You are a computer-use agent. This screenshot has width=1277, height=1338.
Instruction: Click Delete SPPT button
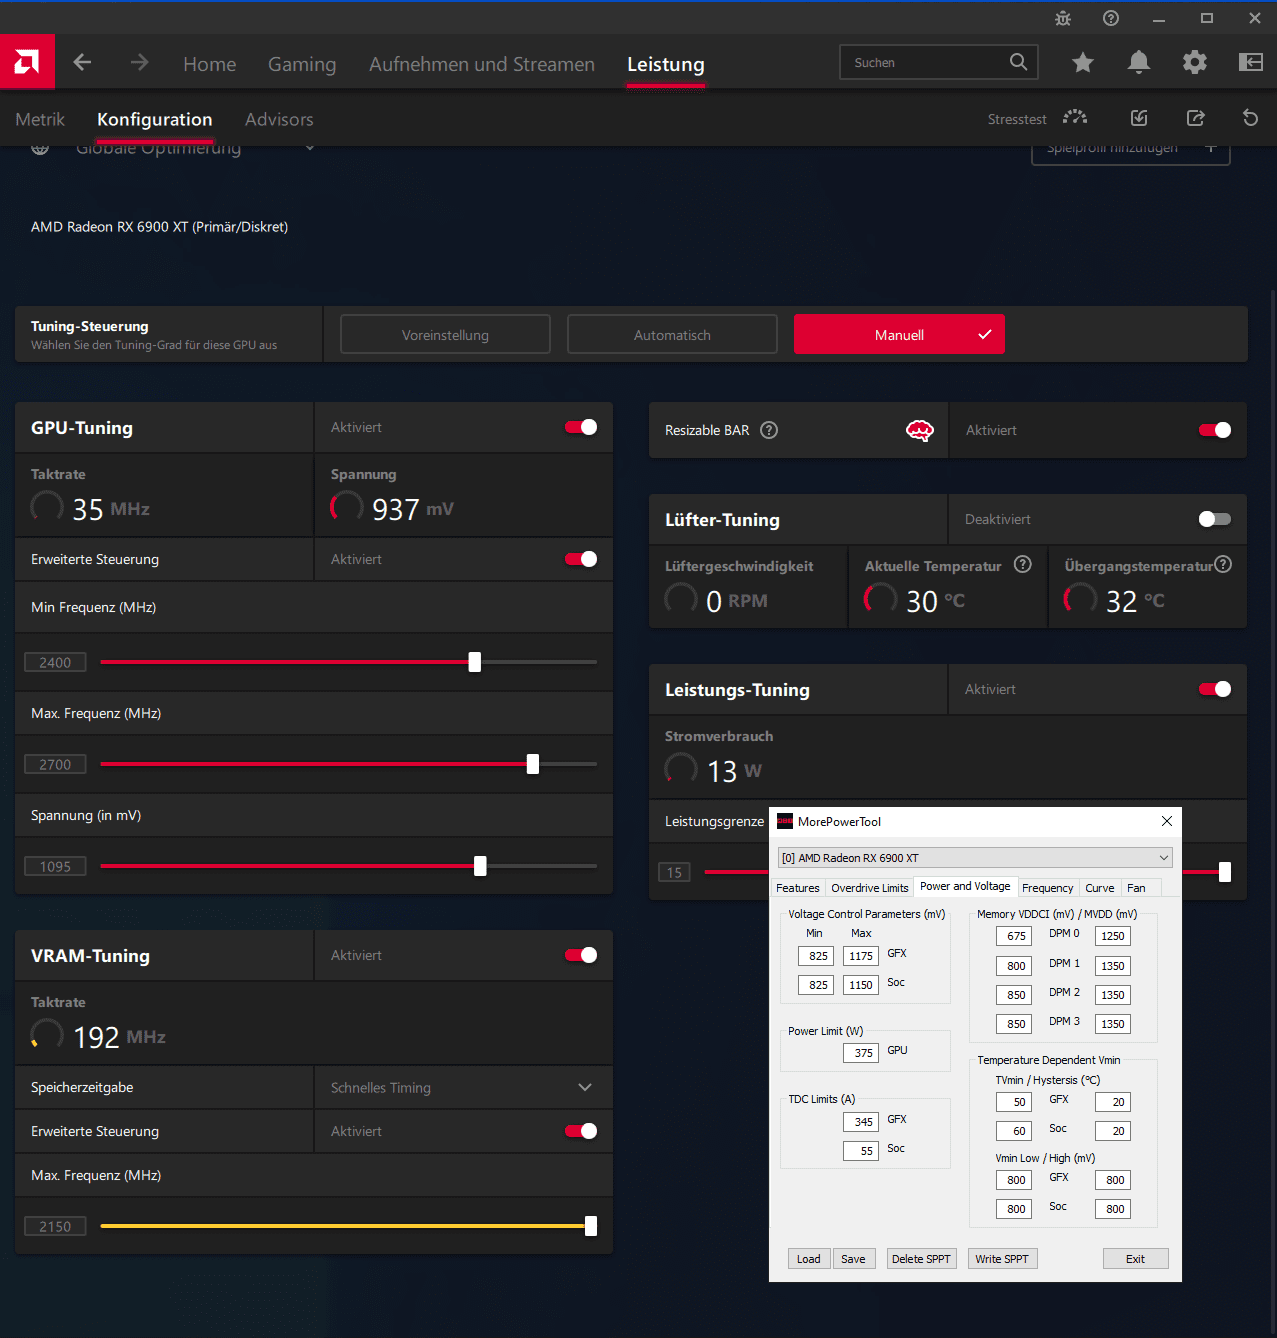tap(921, 1259)
